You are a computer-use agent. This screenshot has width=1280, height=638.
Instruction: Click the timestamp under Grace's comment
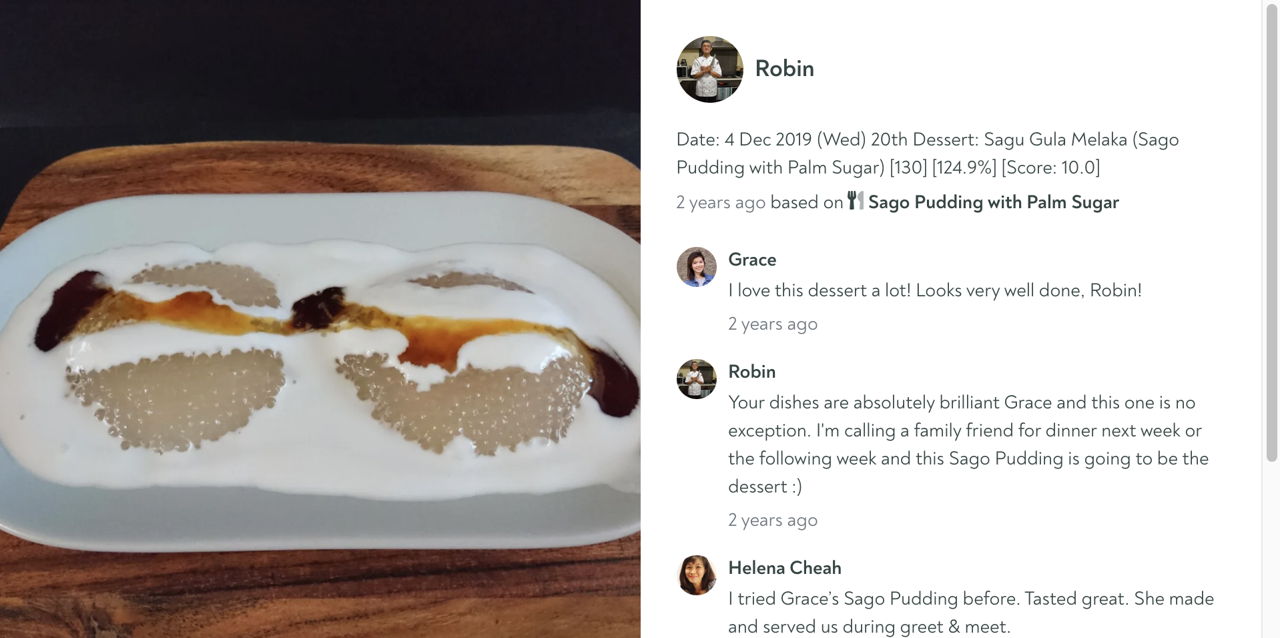[x=773, y=324]
